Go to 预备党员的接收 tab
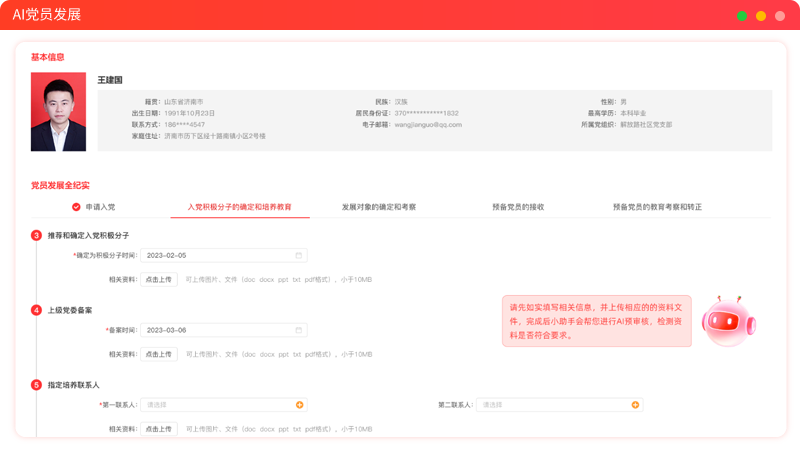The height and width of the screenshot is (453, 800). point(518,207)
